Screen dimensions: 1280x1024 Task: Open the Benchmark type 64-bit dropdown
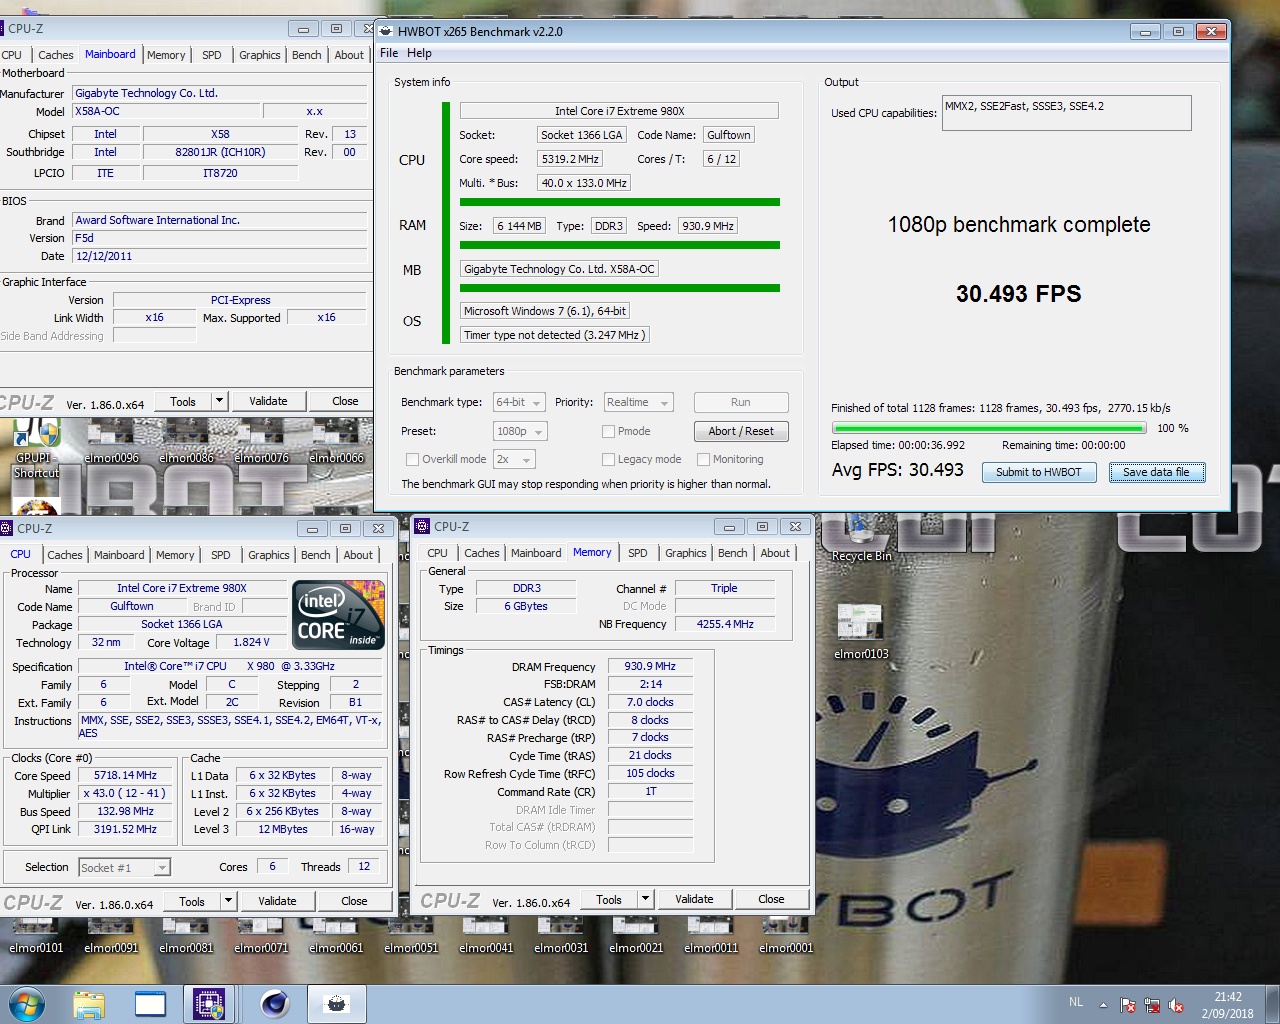point(519,402)
